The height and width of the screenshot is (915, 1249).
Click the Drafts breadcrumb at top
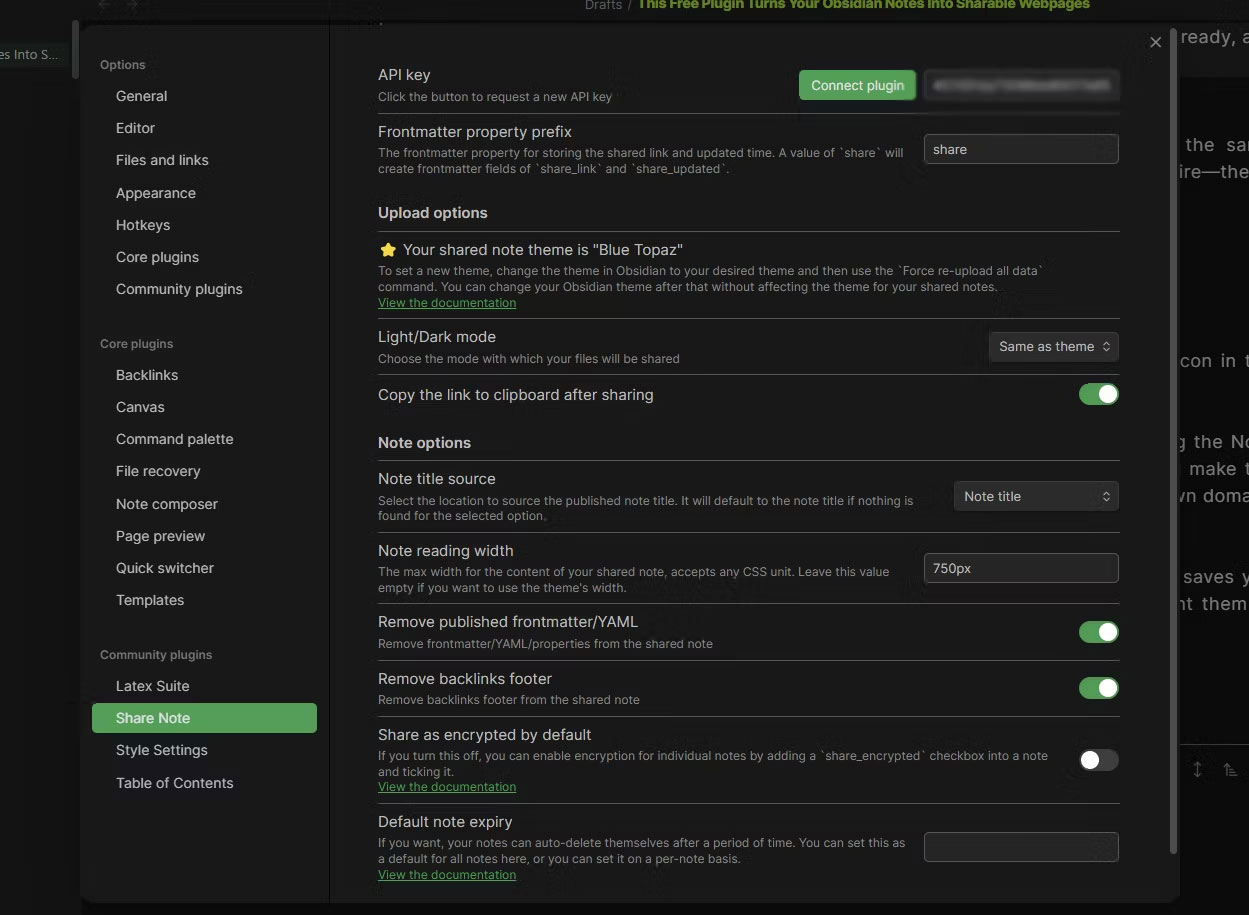click(603, 5)
